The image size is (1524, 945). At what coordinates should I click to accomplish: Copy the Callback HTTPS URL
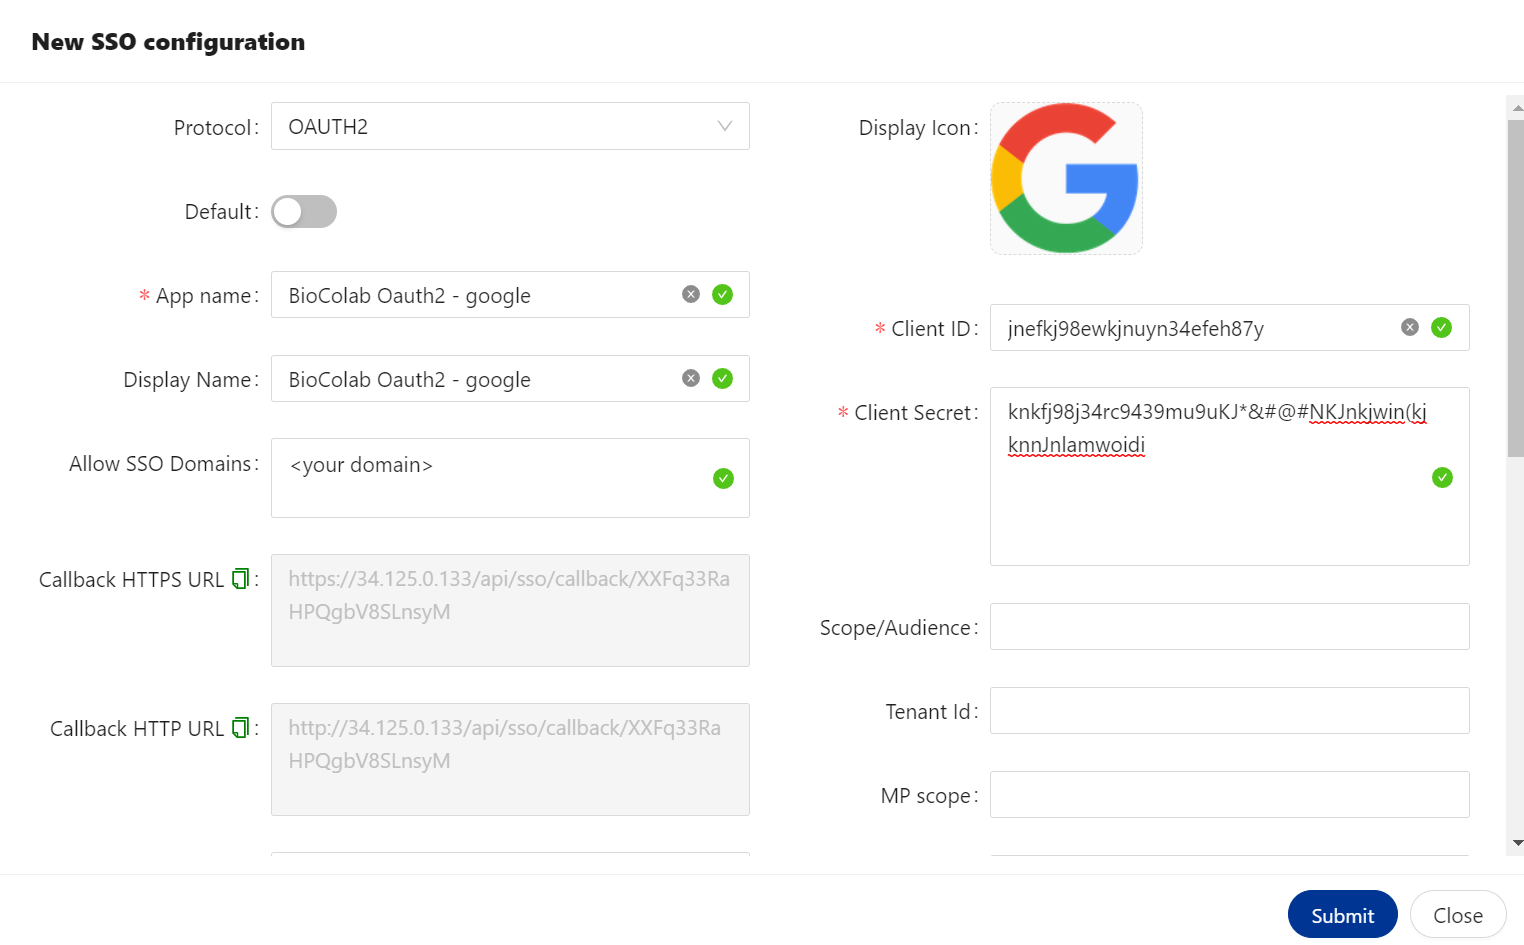coord(240,579)
